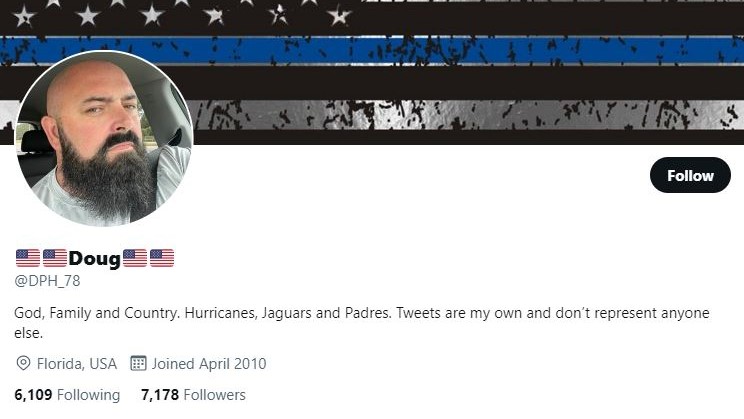
Task: Click the Joined April 2010 text
Action: 209,363
